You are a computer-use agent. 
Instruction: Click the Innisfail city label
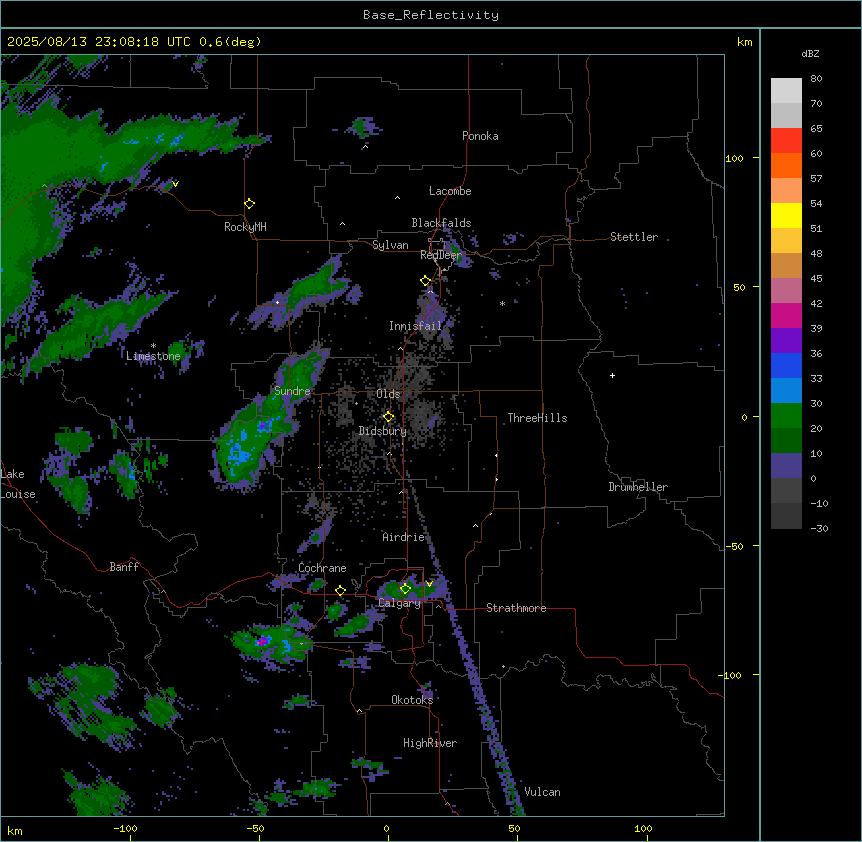(x=415, y=326)
